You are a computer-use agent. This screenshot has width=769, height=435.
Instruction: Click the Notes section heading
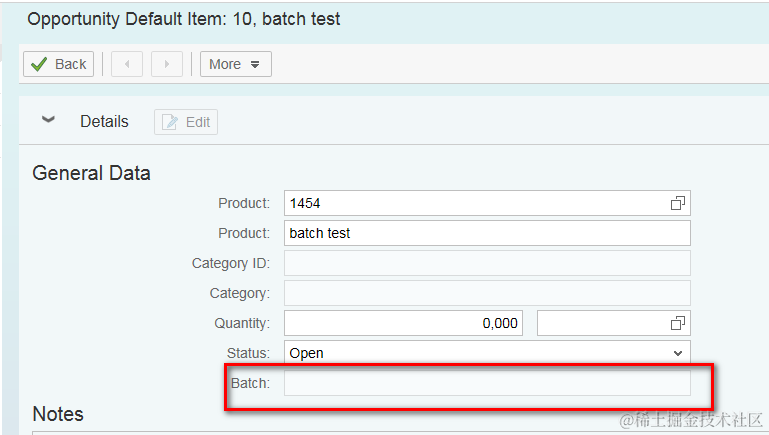pyautogui.click(x=58, y=414)
